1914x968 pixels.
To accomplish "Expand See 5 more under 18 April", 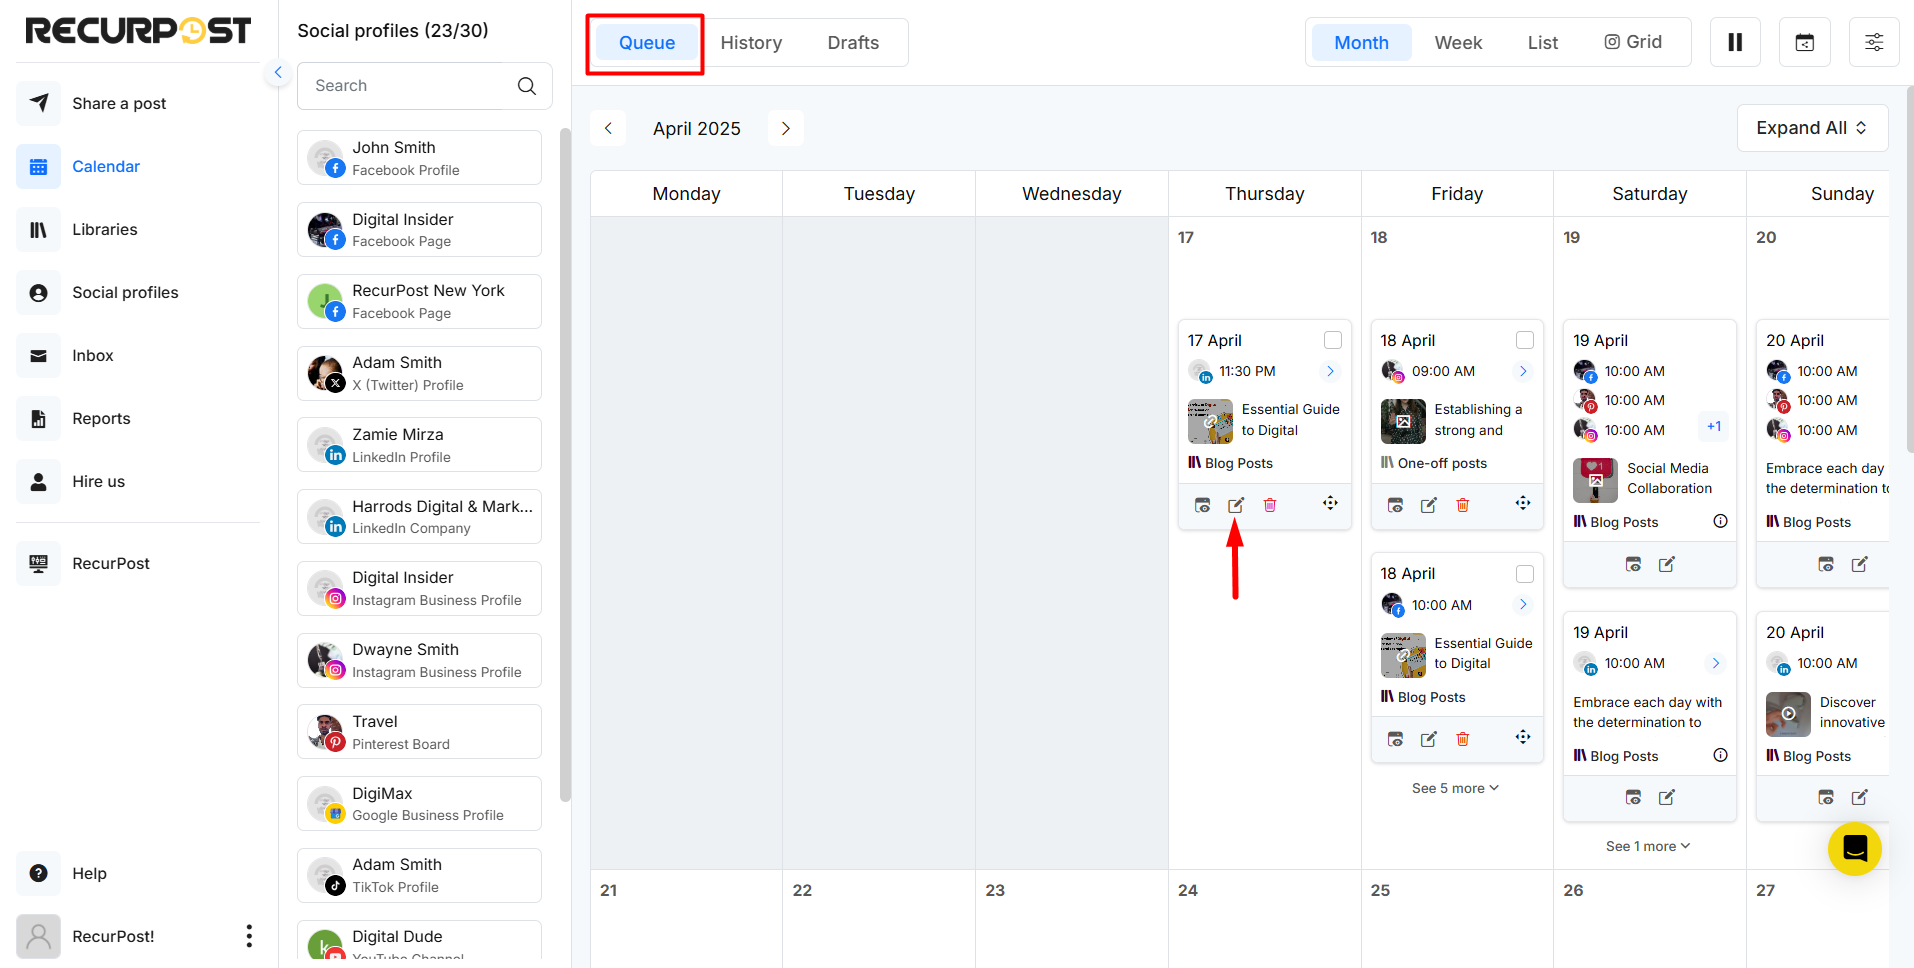I will (x=1455, y=788).
